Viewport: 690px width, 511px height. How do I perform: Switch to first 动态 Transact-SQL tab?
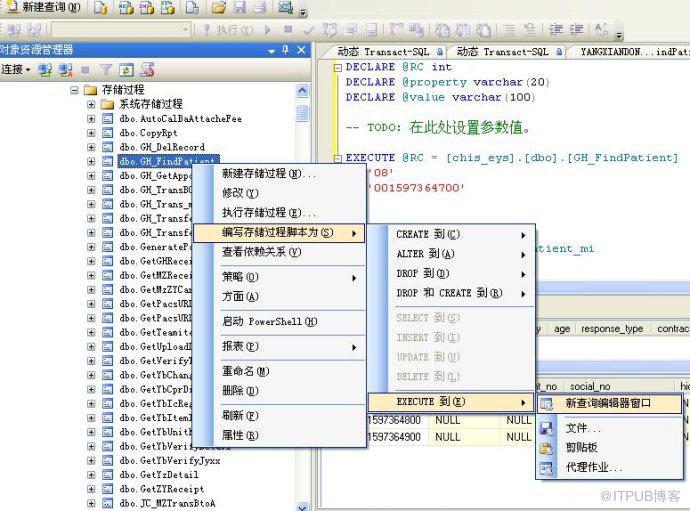pos(386,52)
